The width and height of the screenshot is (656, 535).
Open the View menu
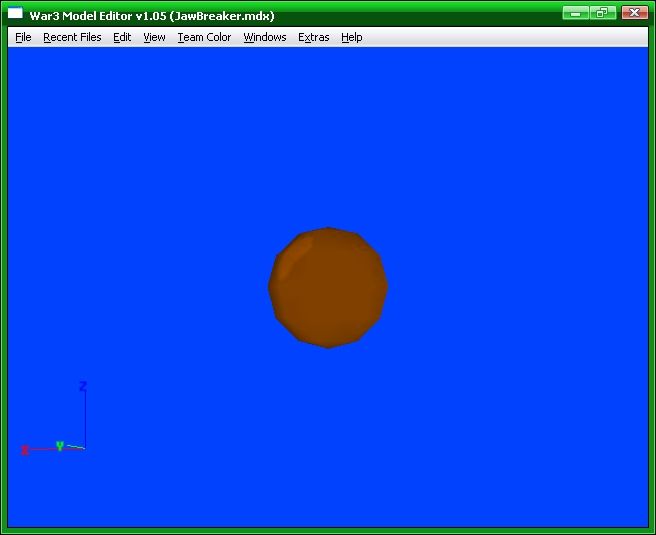tap(154, 37)
